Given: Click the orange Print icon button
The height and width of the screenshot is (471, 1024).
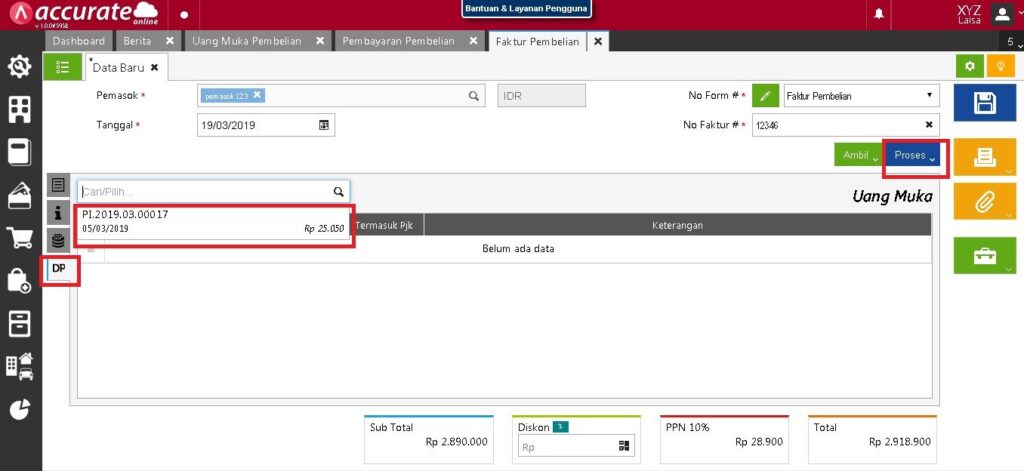Looking at the screenshot, I should [983, 156].
